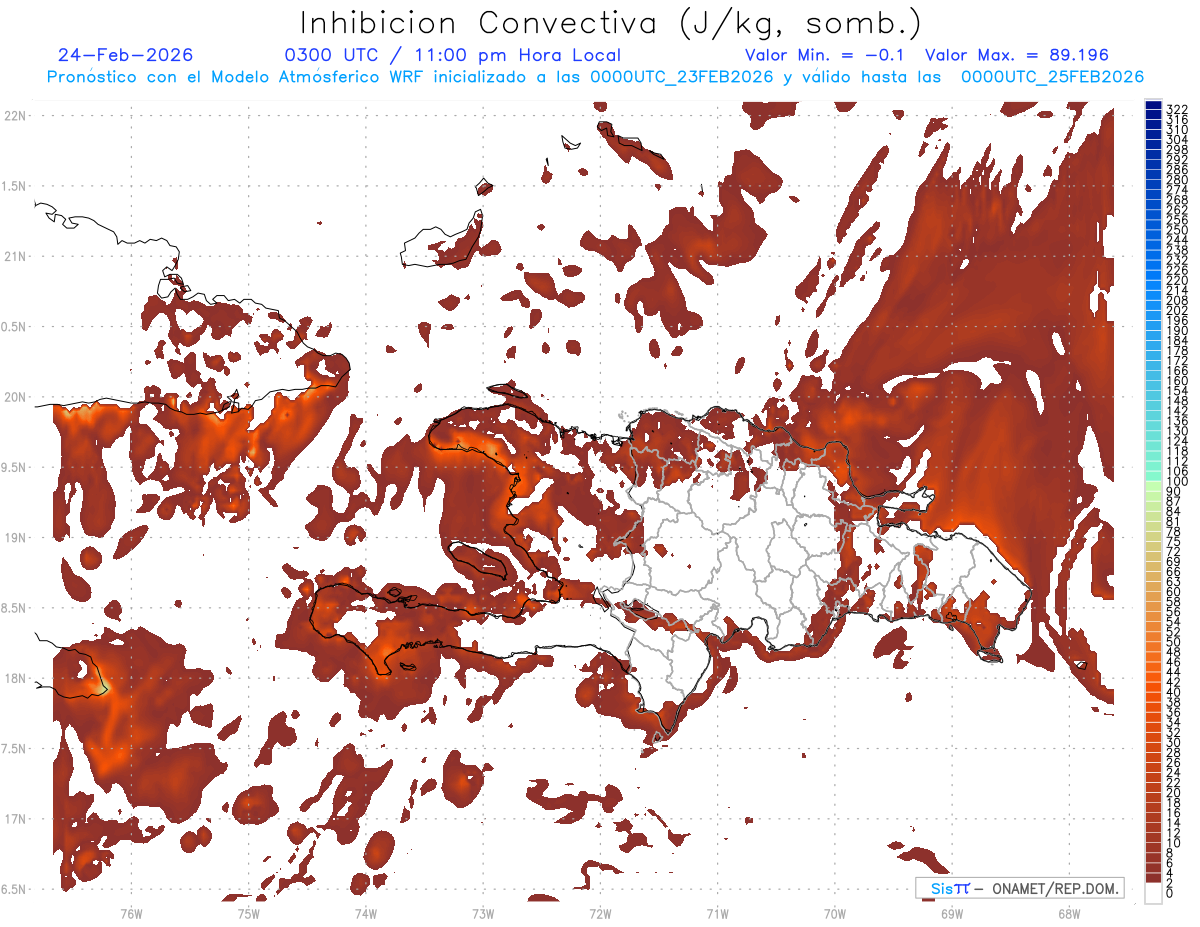
Task: Click the '21N' latitude label
Action: [15, 257]
